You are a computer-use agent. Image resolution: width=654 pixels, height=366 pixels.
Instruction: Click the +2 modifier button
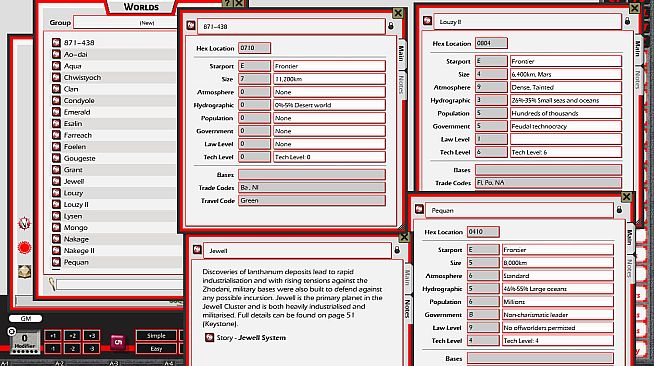tap(72, 336)
